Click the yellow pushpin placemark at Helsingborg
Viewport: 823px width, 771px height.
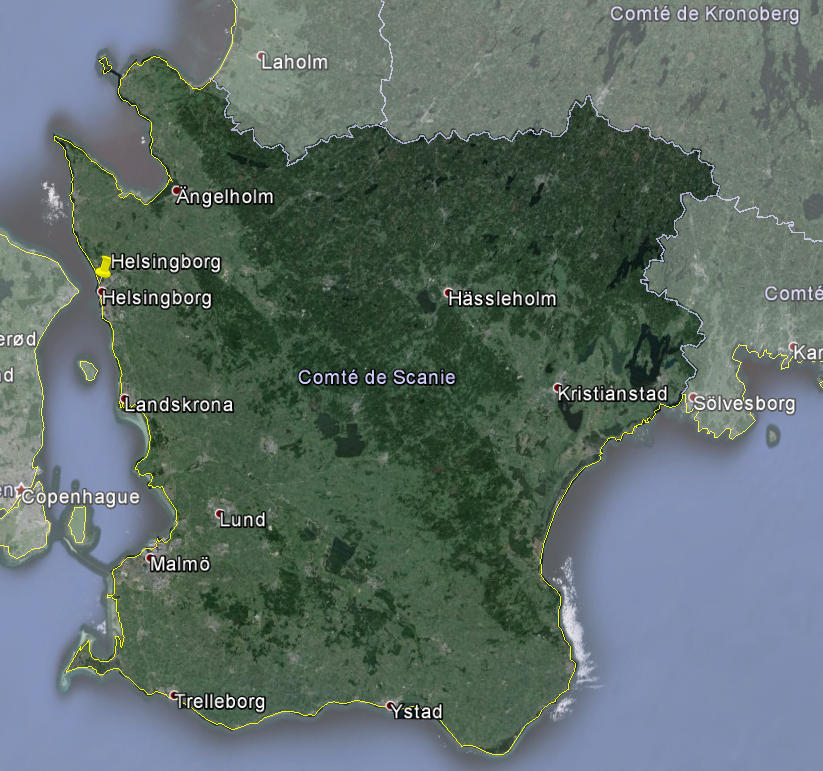pyautogui.click(x=103, y=267)
